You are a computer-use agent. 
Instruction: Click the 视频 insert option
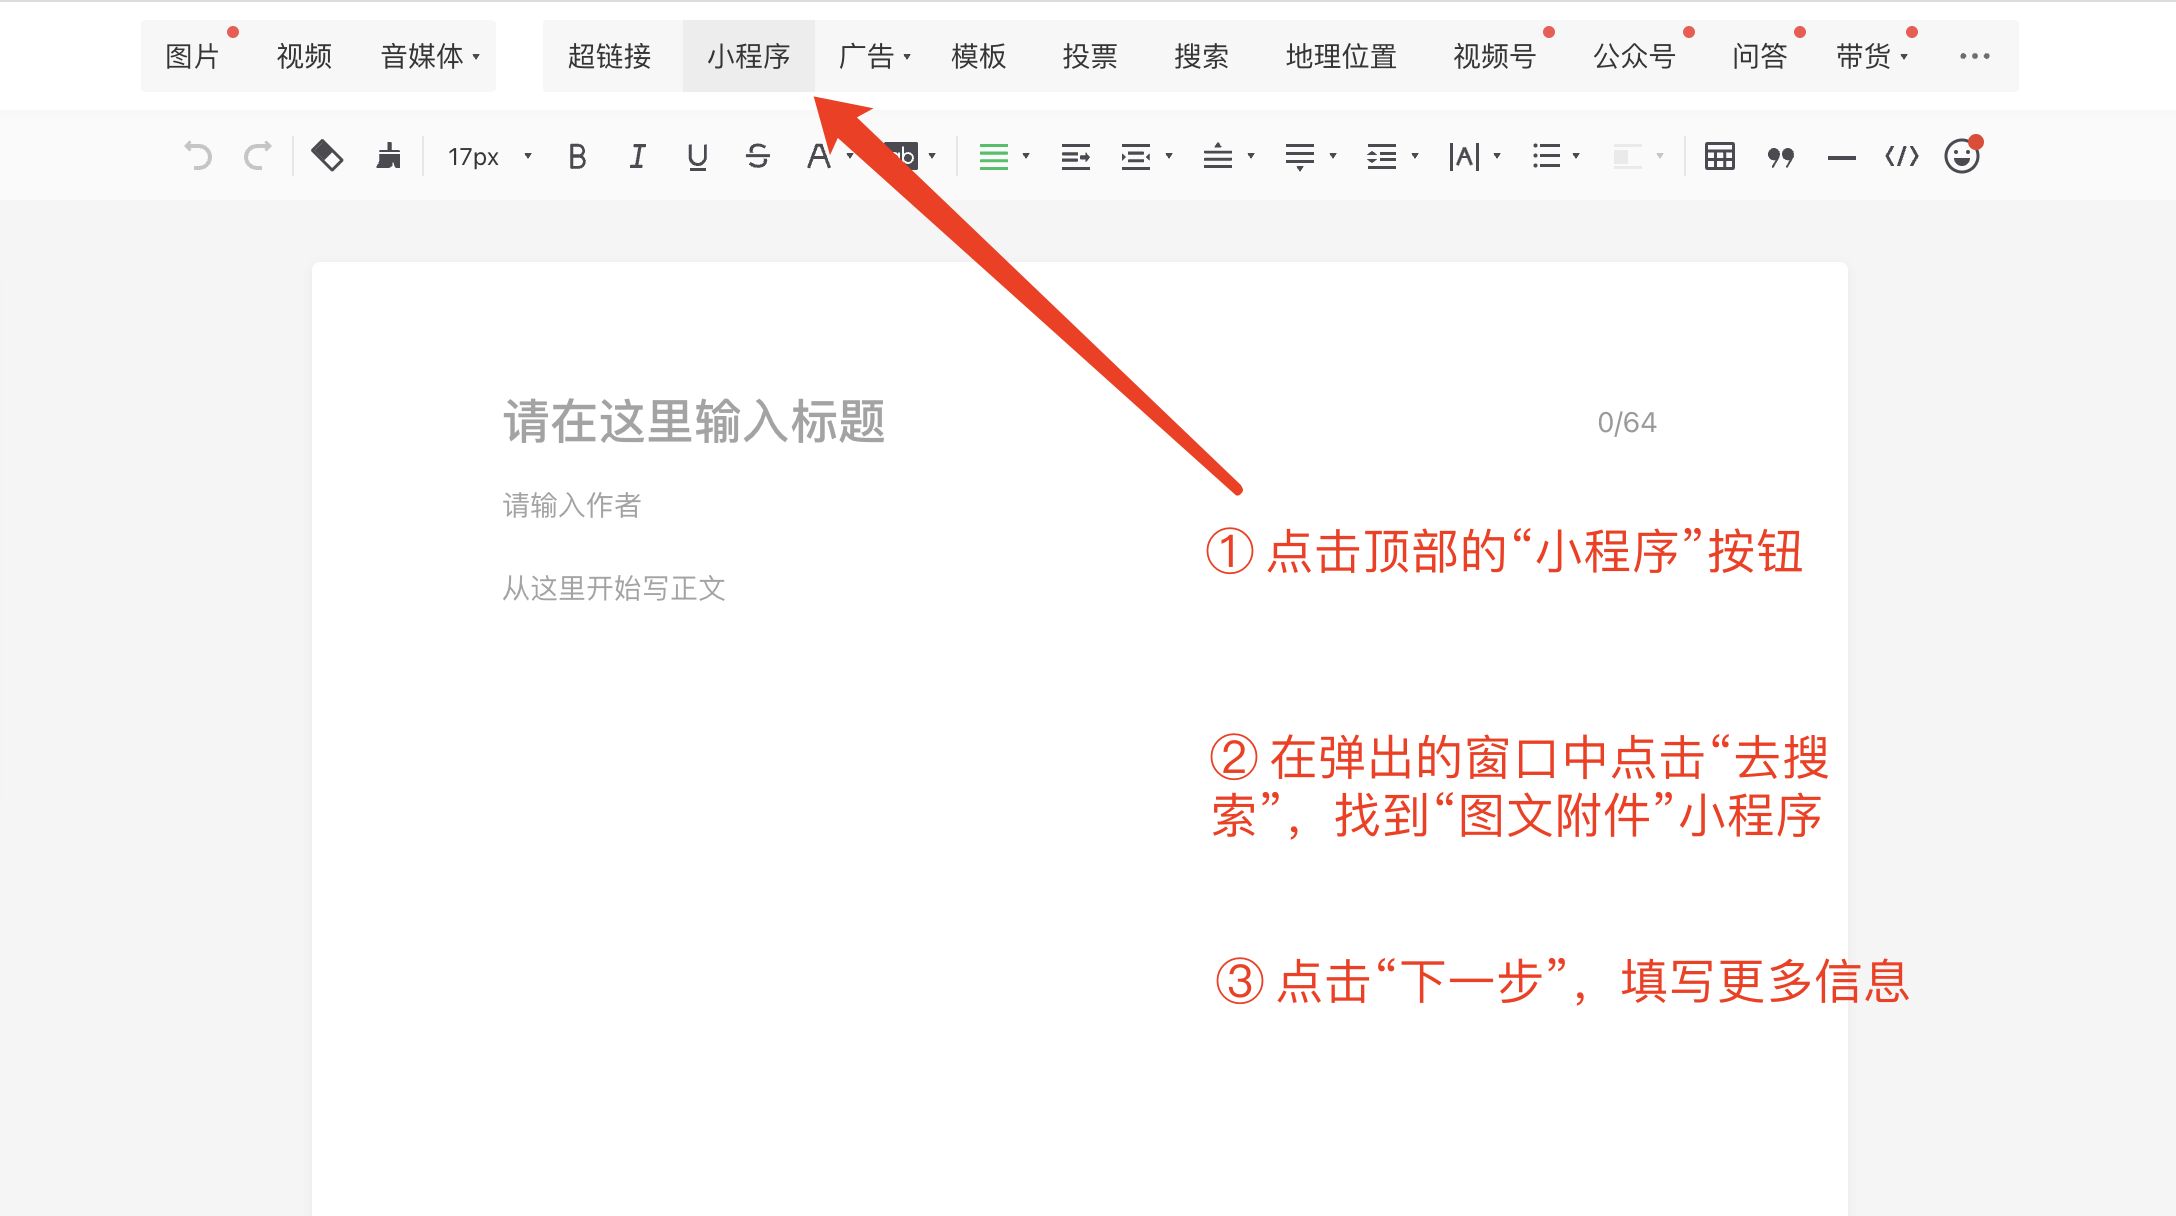point(304,56)
